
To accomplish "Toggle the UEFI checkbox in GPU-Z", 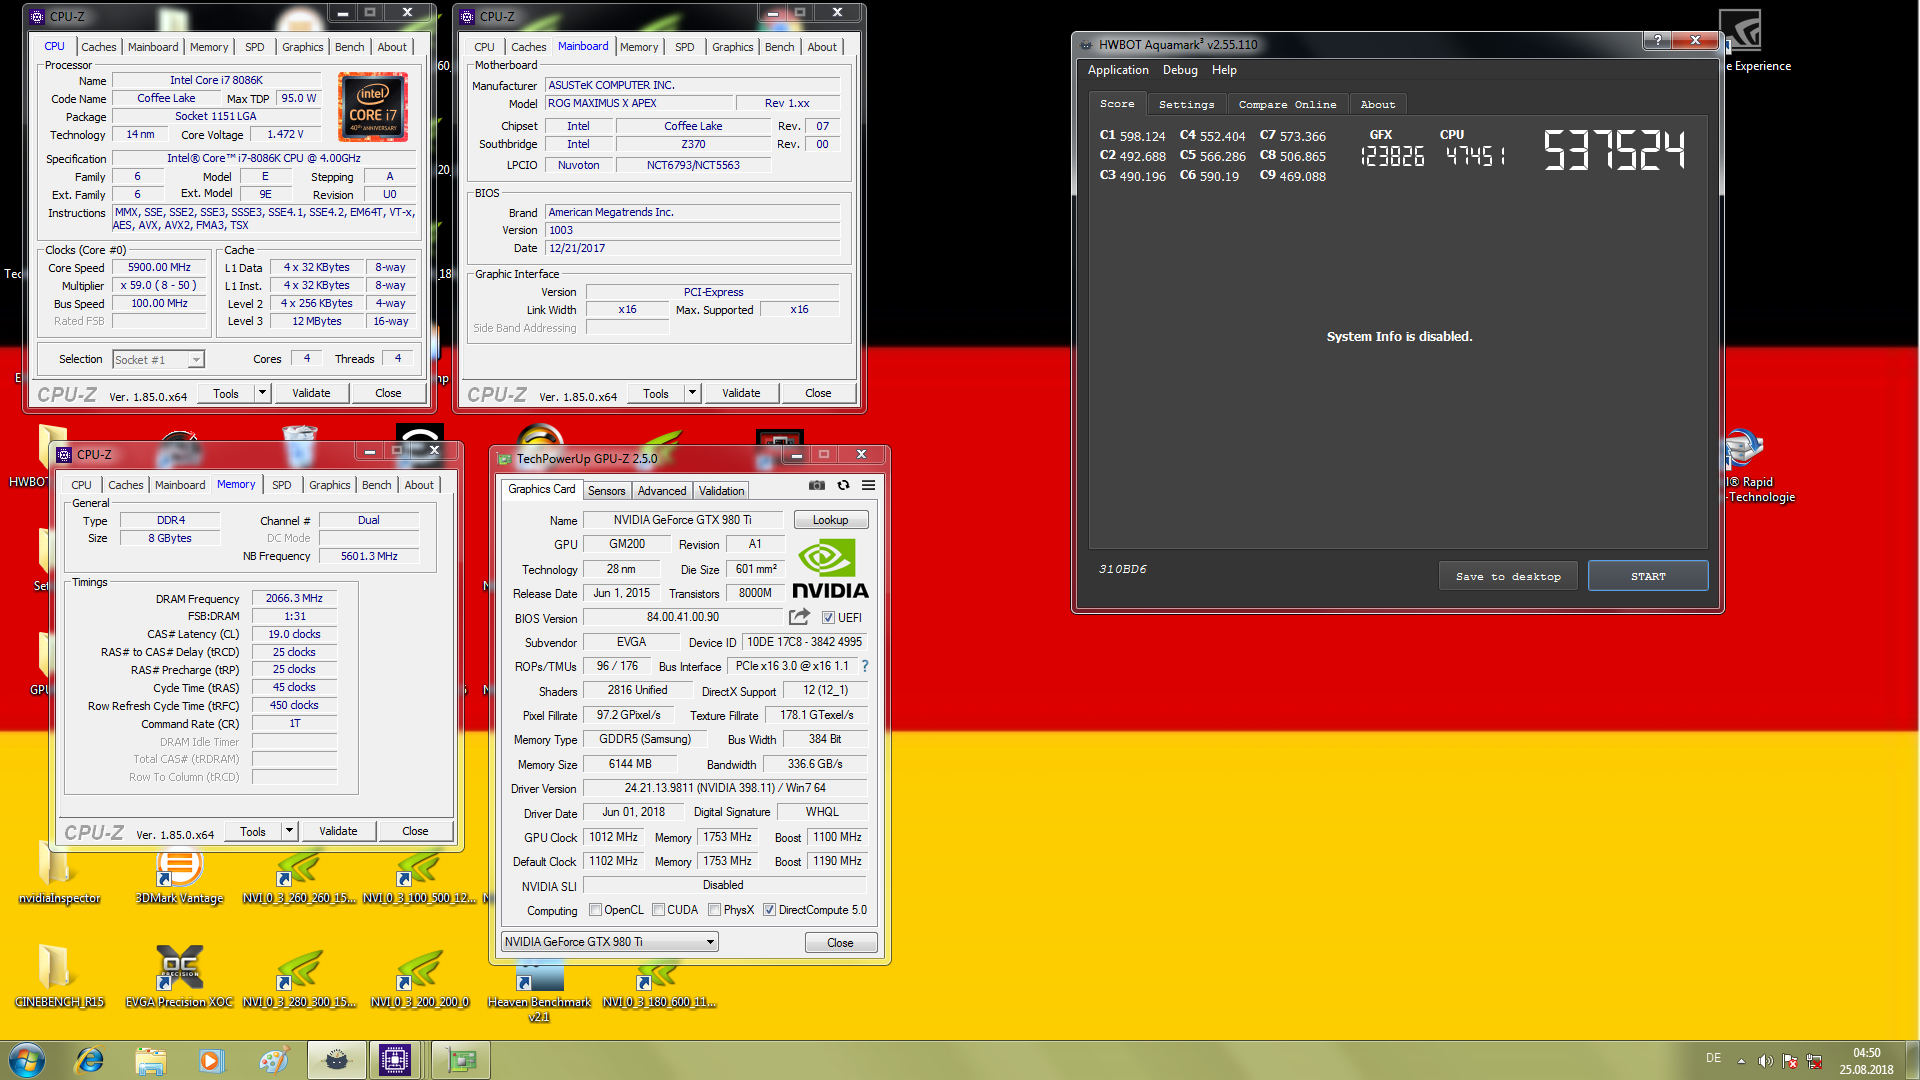I will (x=828, y=618).
